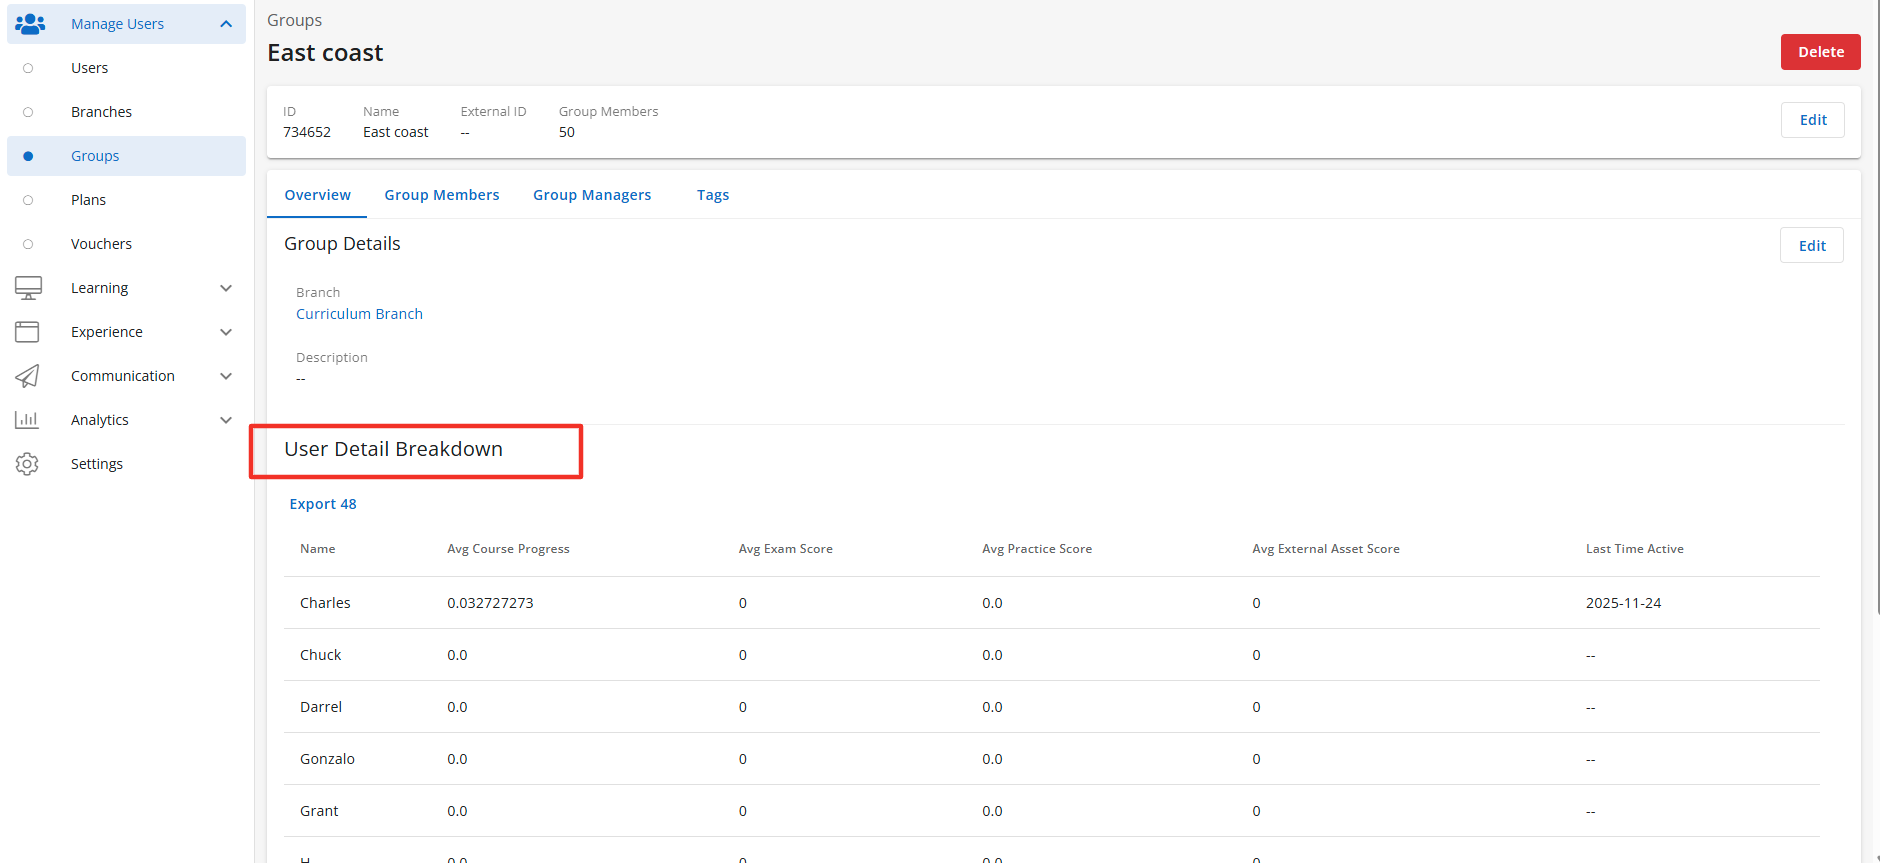Collapse the Manage Users section chevron

click(x=226, y=24)
